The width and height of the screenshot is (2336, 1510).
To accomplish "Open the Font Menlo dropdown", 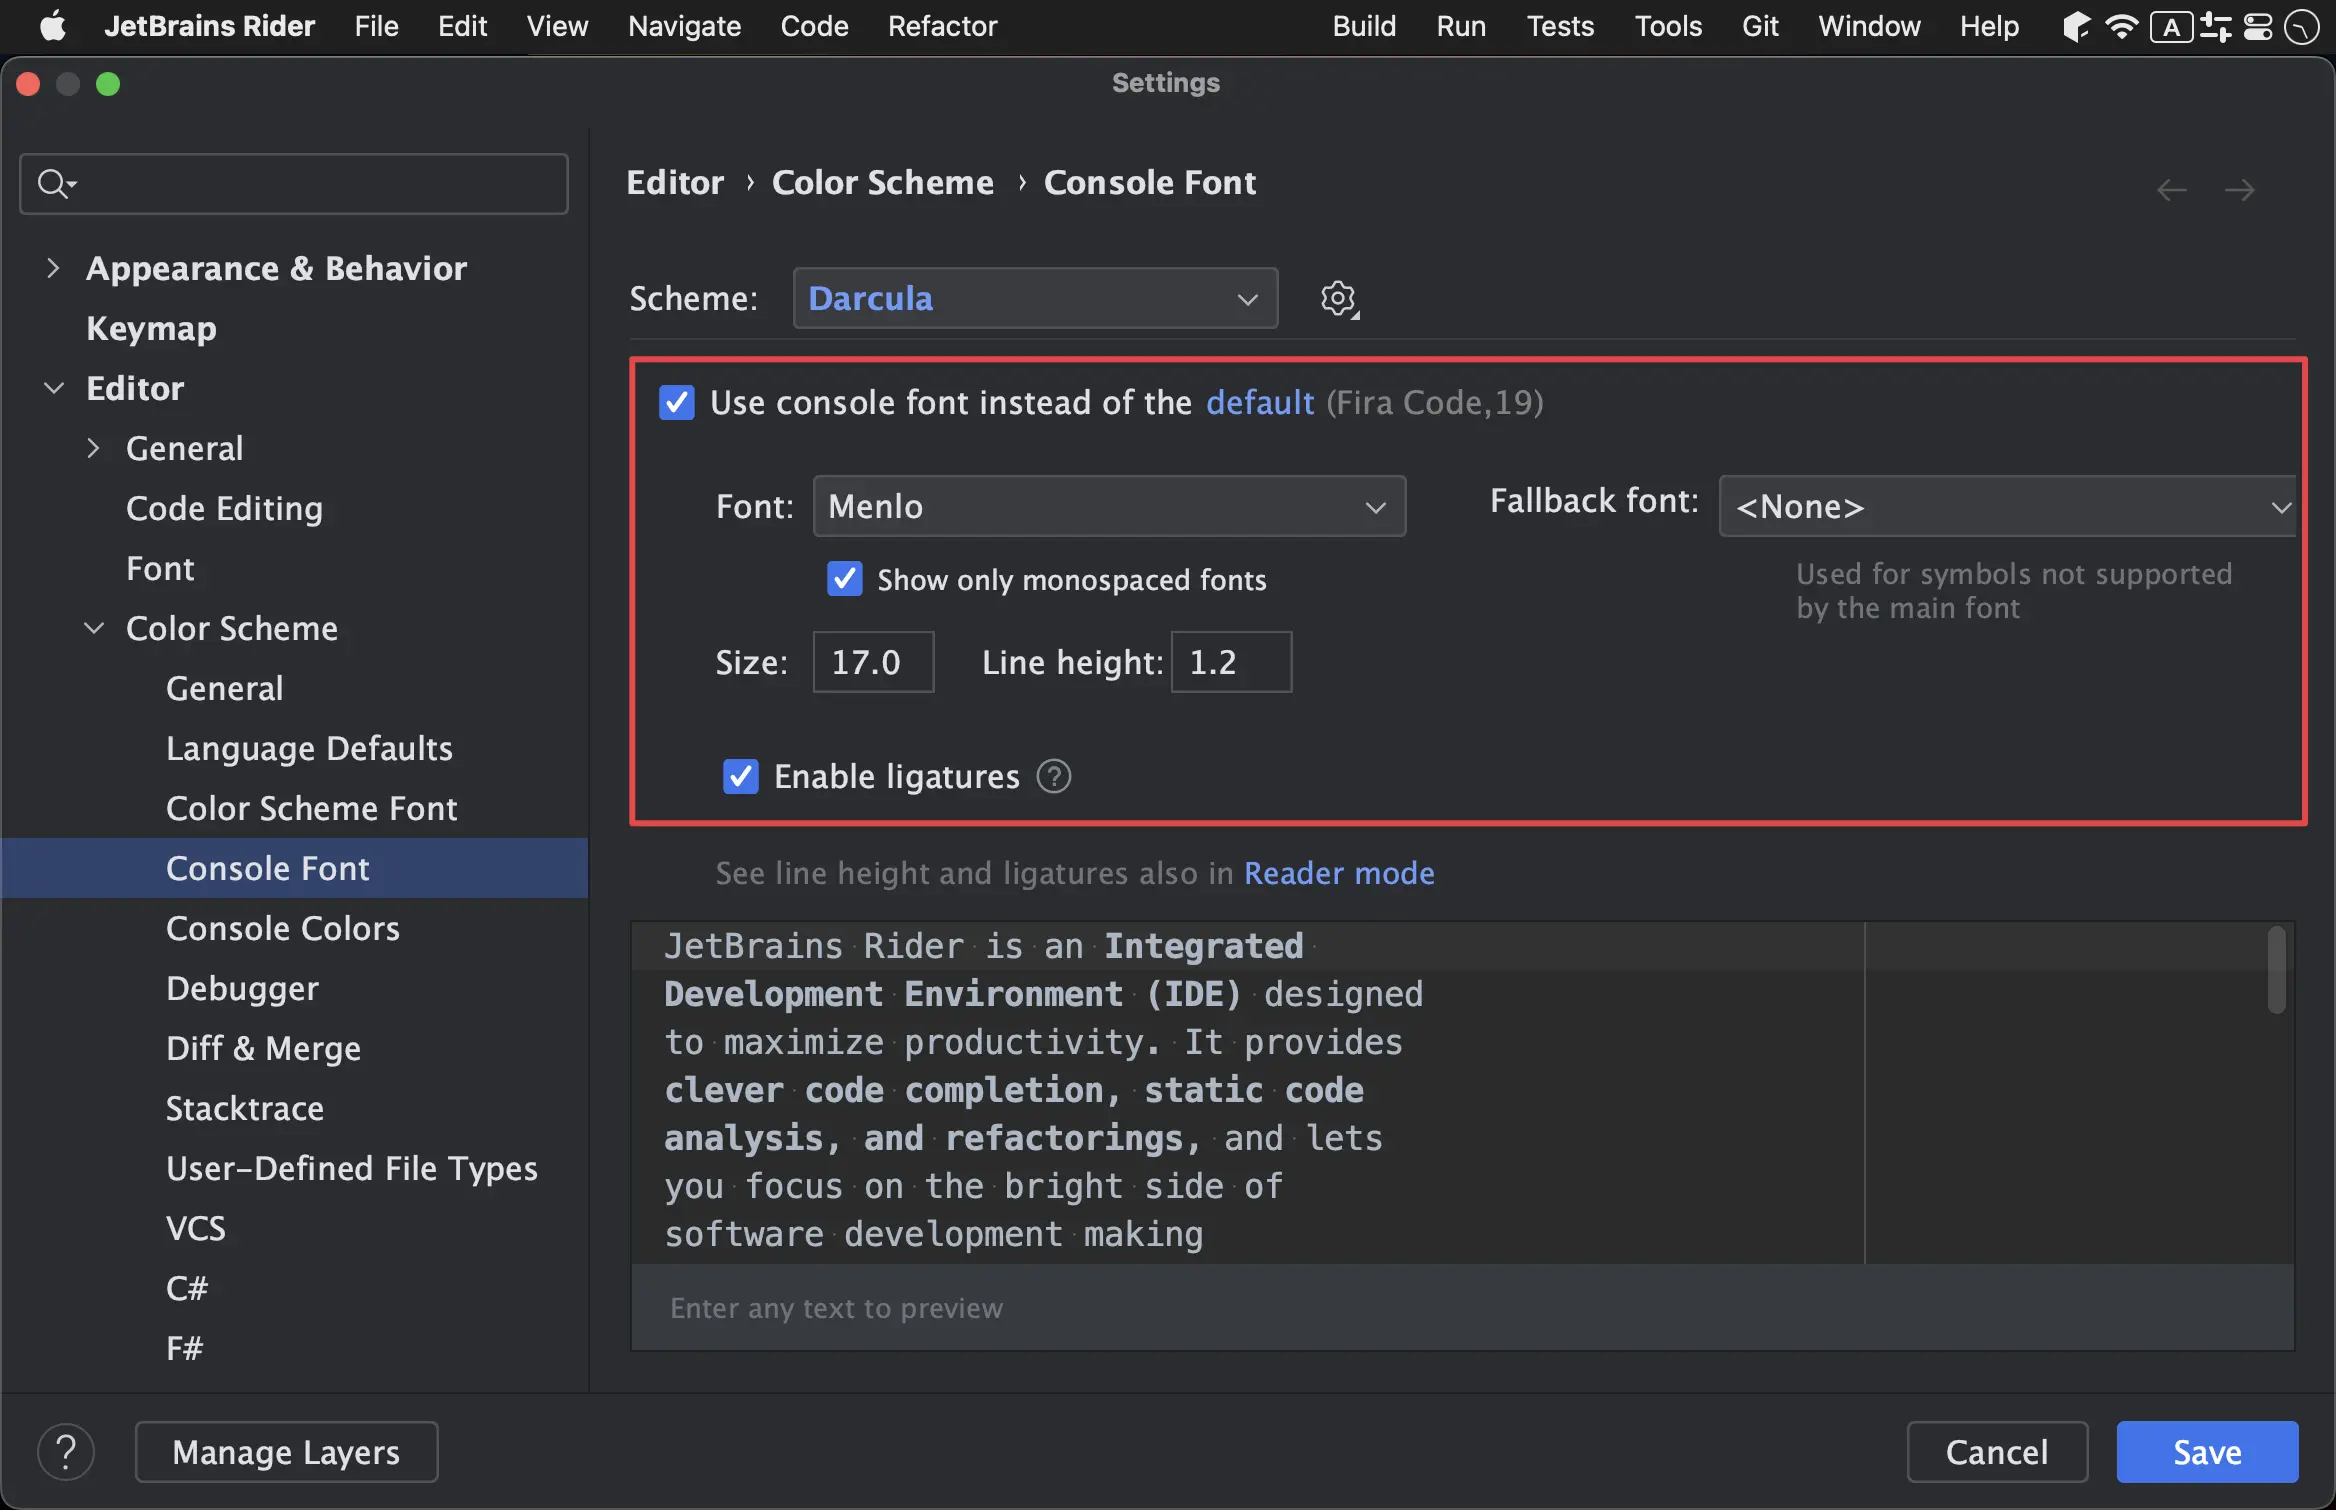I will (x=1109, y=506).
